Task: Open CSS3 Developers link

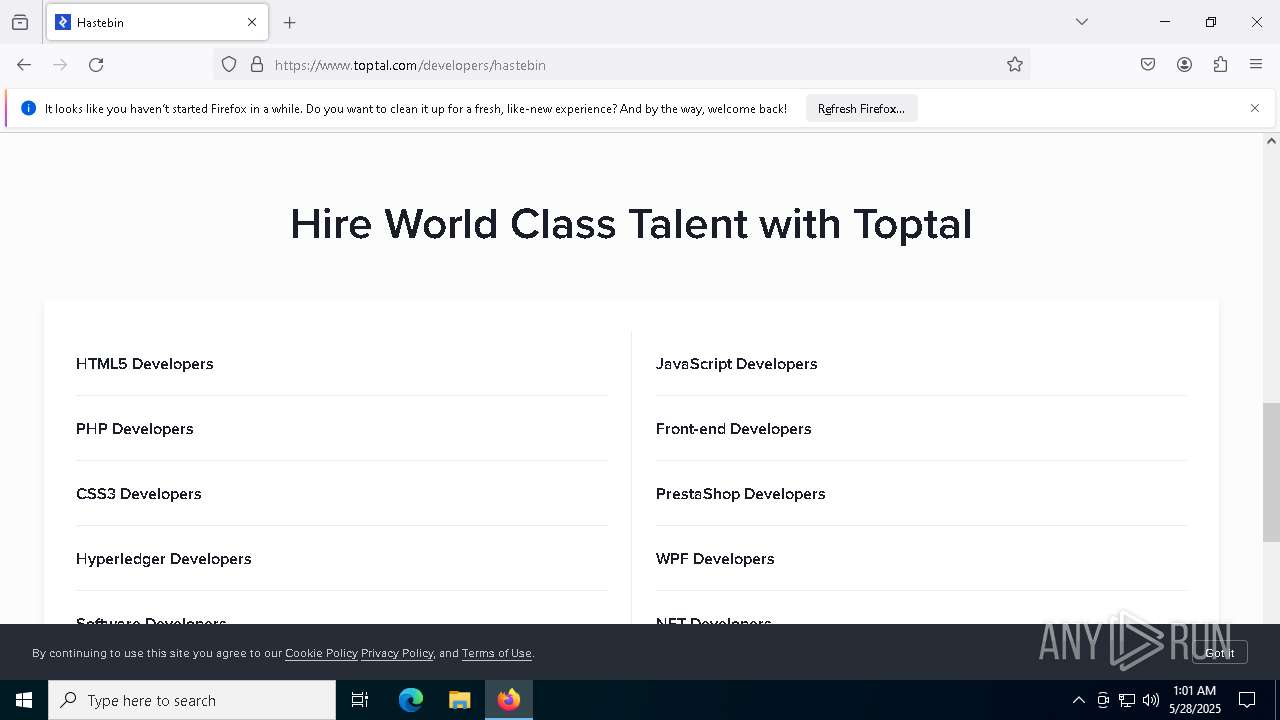Action: coord(139,494)
